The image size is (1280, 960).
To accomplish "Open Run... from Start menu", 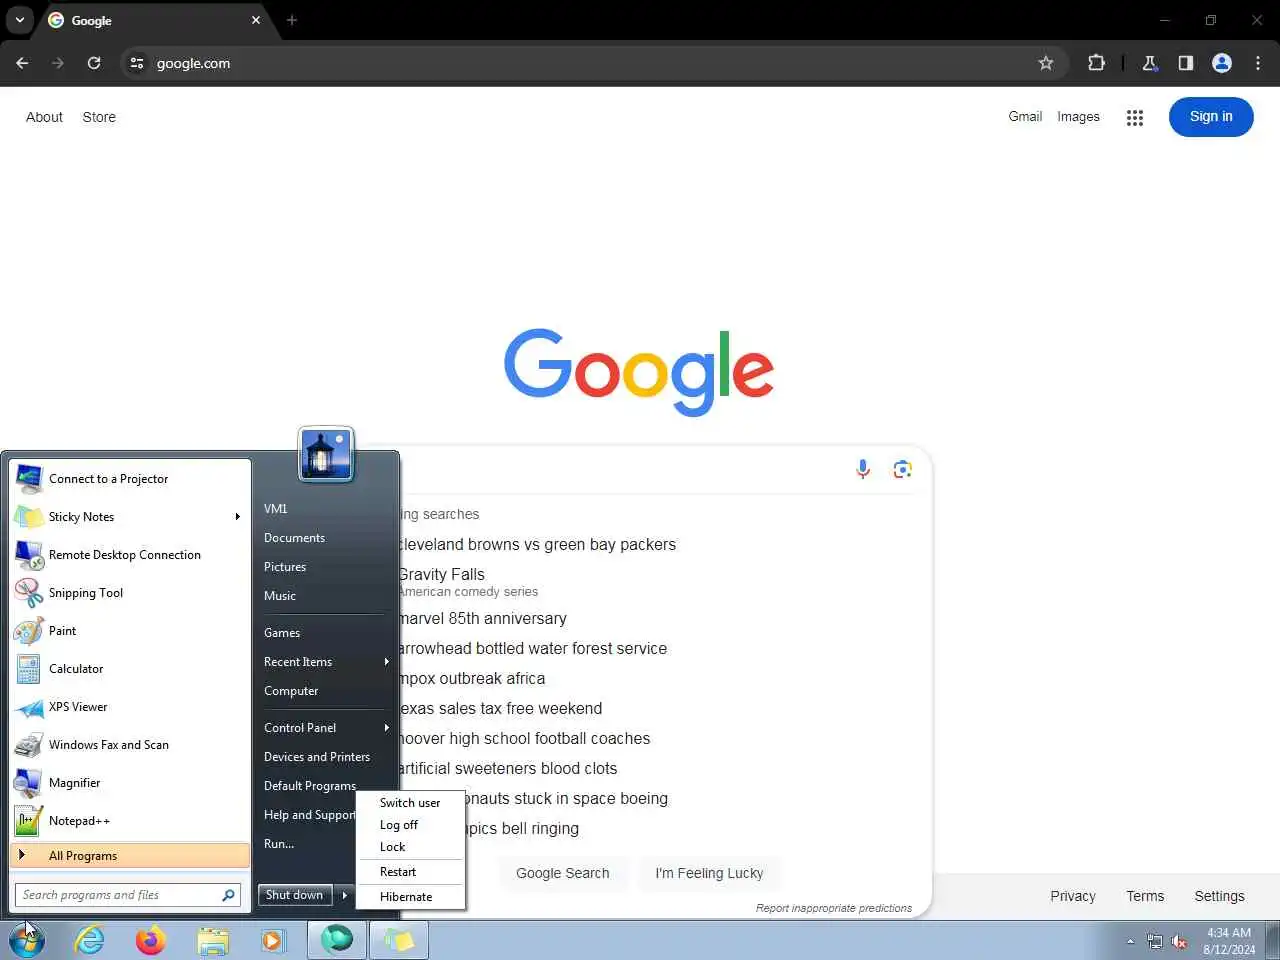I will (279, 844).
